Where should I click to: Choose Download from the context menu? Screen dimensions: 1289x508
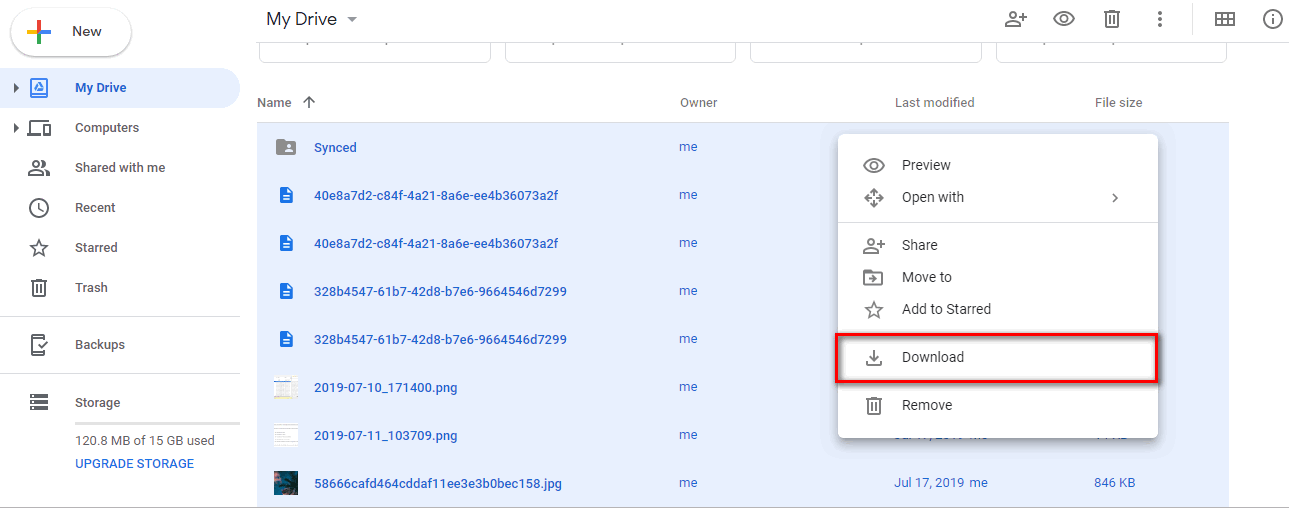click(932, 357)
